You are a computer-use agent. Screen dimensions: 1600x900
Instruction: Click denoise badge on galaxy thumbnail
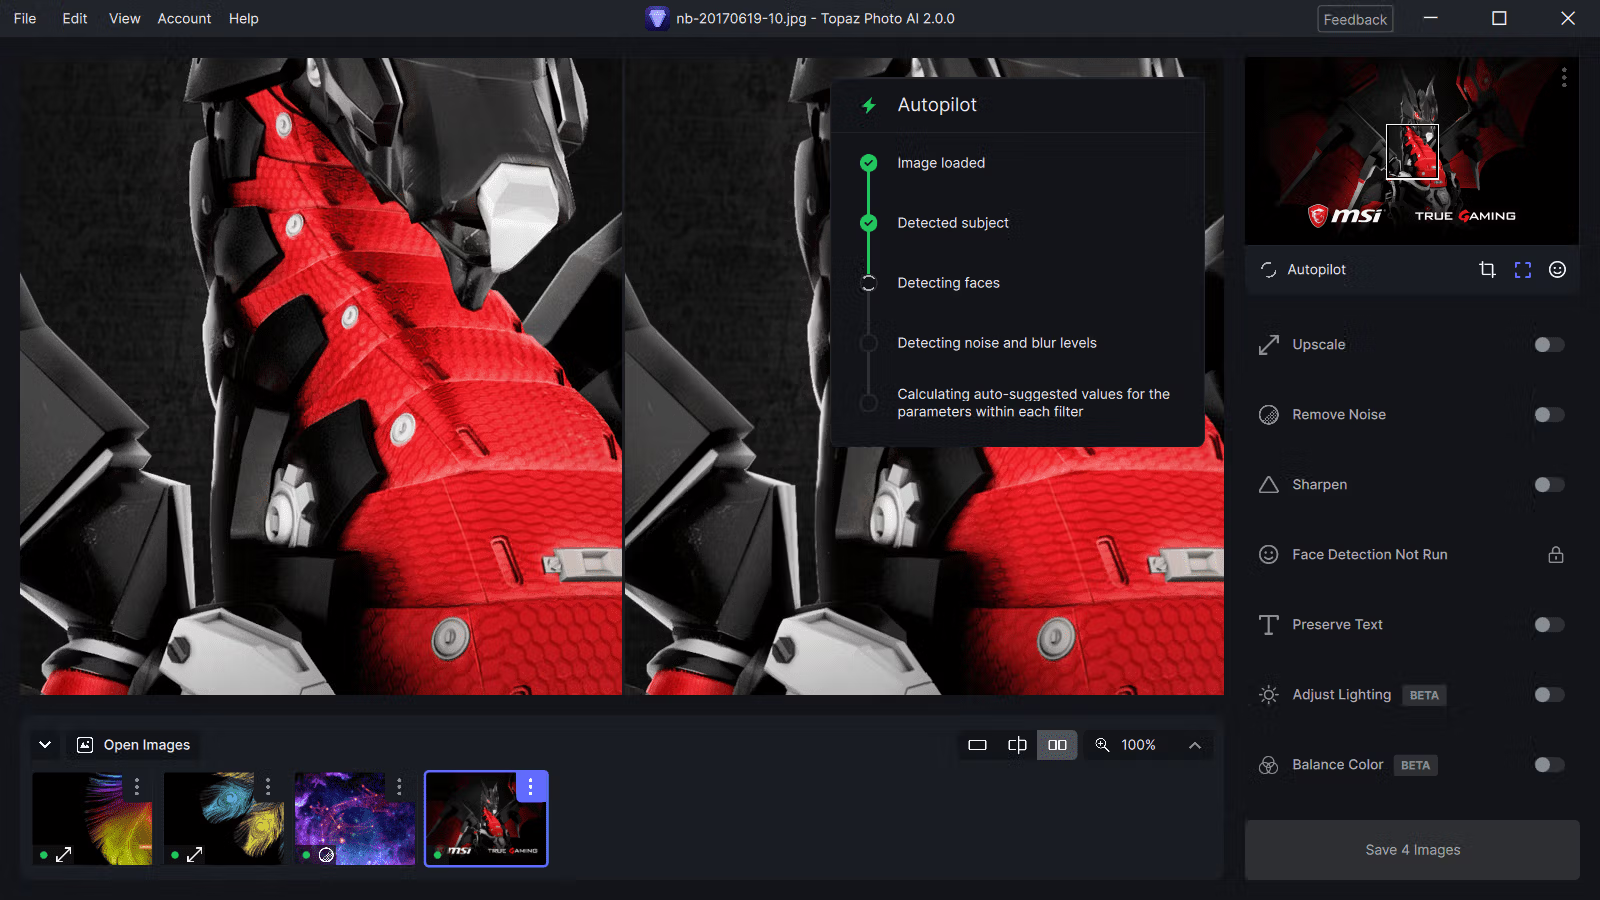[x=326, y=855]
